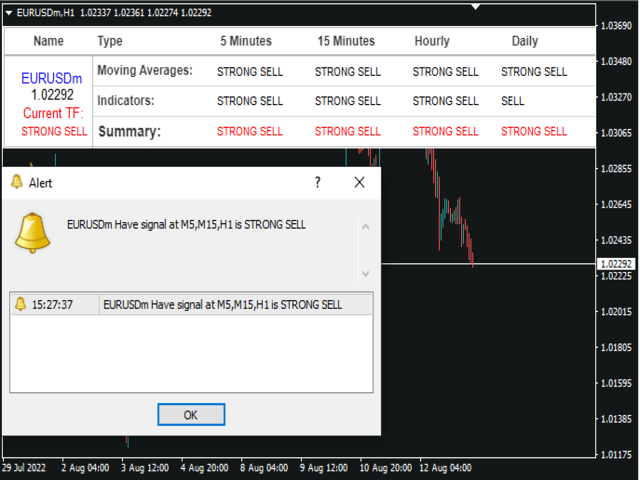Click Moving Averages 5 Minutes STRONG SELL
This screenshot has height=480, width=640.
tap(250, 72)
